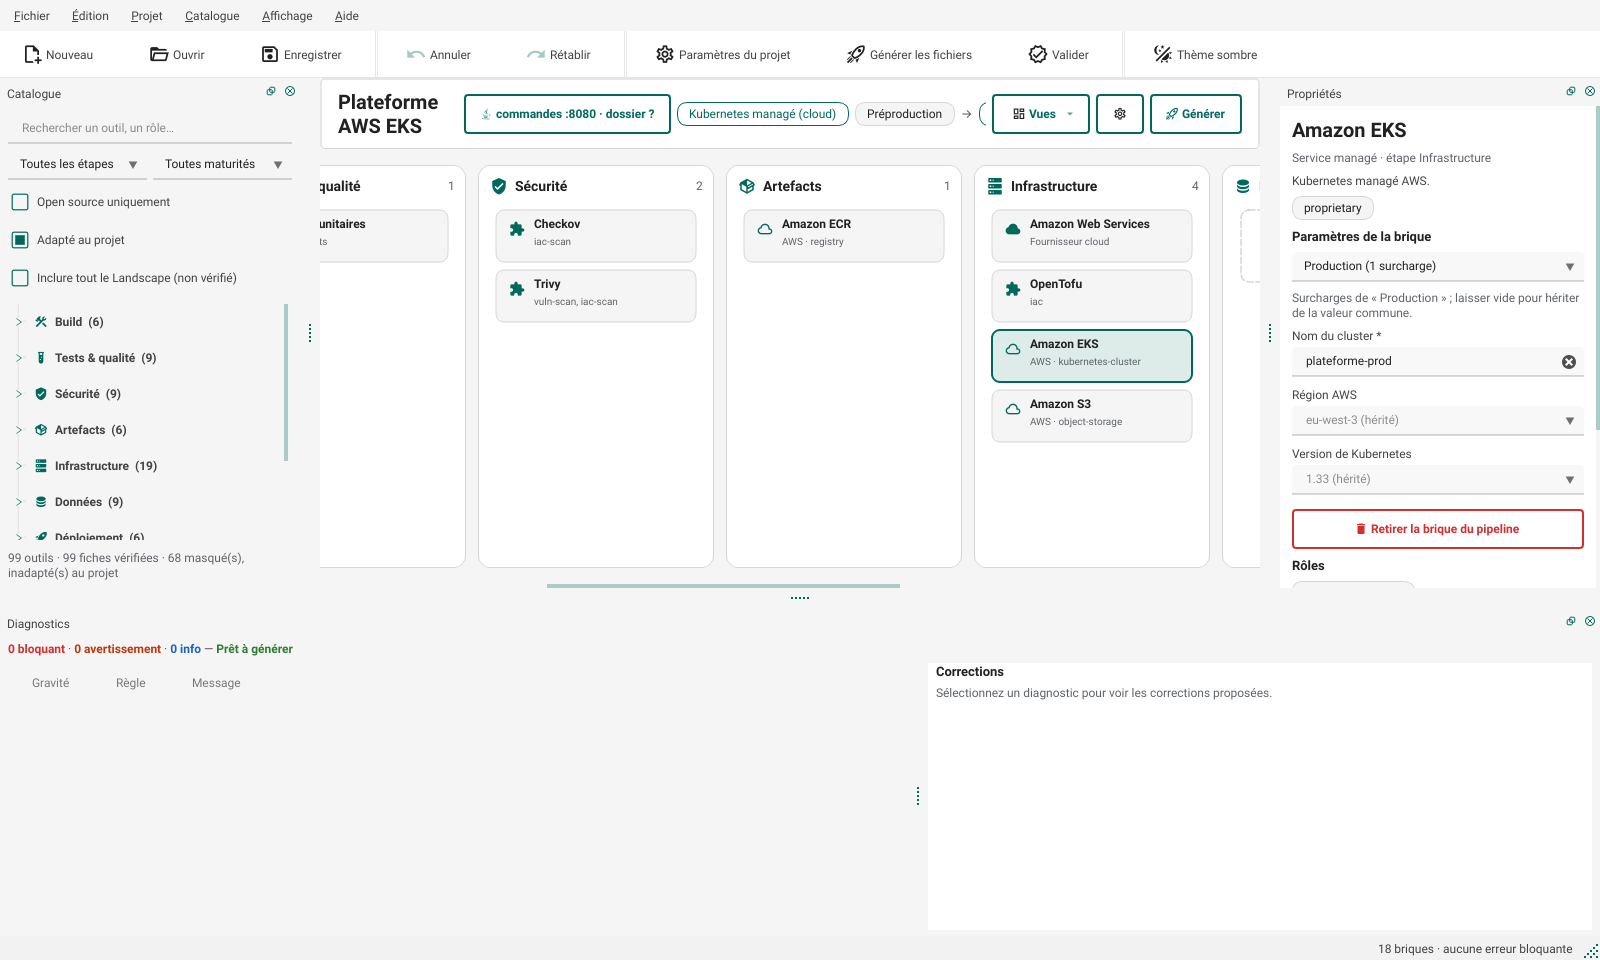Click the Valider toolbar button

tap(1059, 55)
